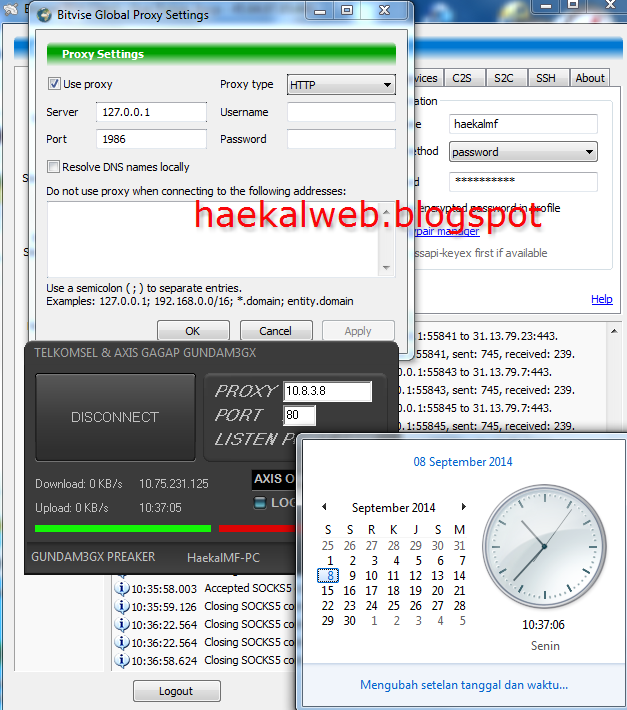Click up arrow of address exclusion list
The width and height of the screenshot is (627, 710).
click(386, 211)
